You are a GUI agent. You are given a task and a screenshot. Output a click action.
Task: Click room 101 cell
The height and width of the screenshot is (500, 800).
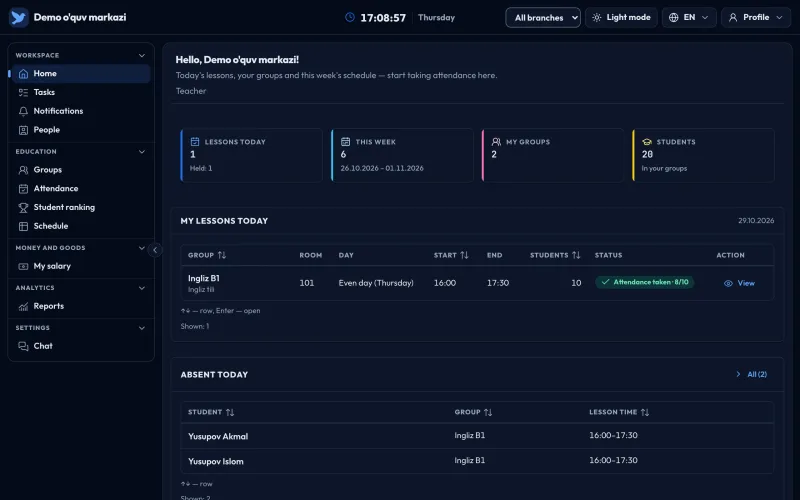[x=307, y=283]
